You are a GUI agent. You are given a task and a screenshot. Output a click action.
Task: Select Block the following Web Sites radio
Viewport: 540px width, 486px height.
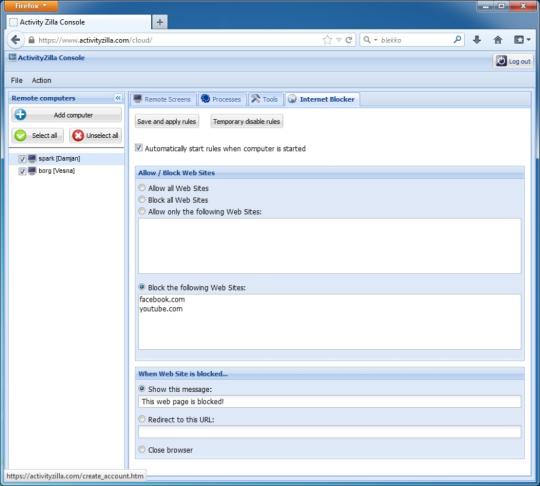pos(142,287)
